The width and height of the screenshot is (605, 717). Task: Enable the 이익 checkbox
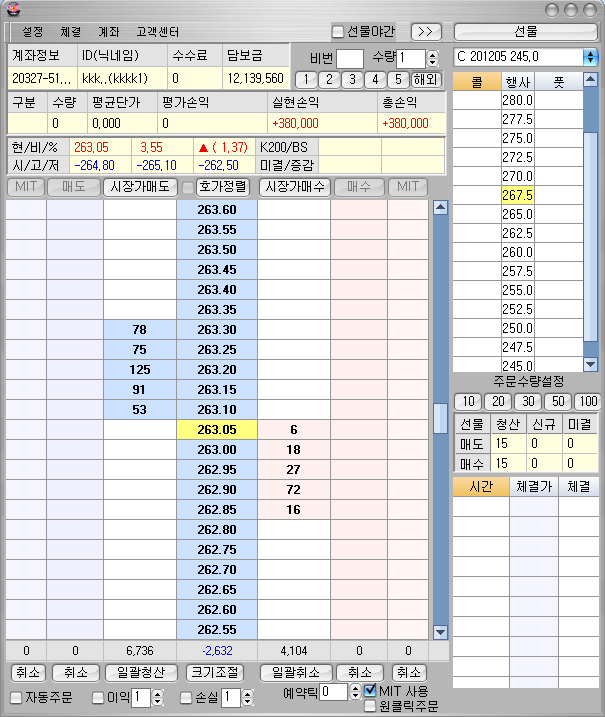(97, 698)
